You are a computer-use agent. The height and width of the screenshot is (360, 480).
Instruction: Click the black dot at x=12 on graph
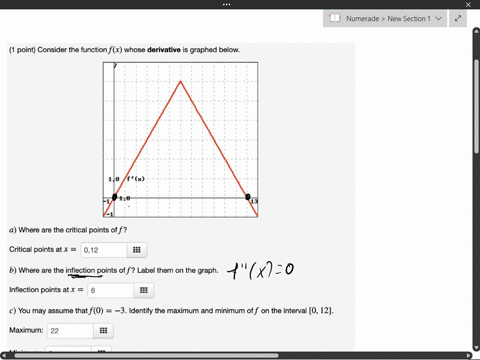click(x=248, y=197)
